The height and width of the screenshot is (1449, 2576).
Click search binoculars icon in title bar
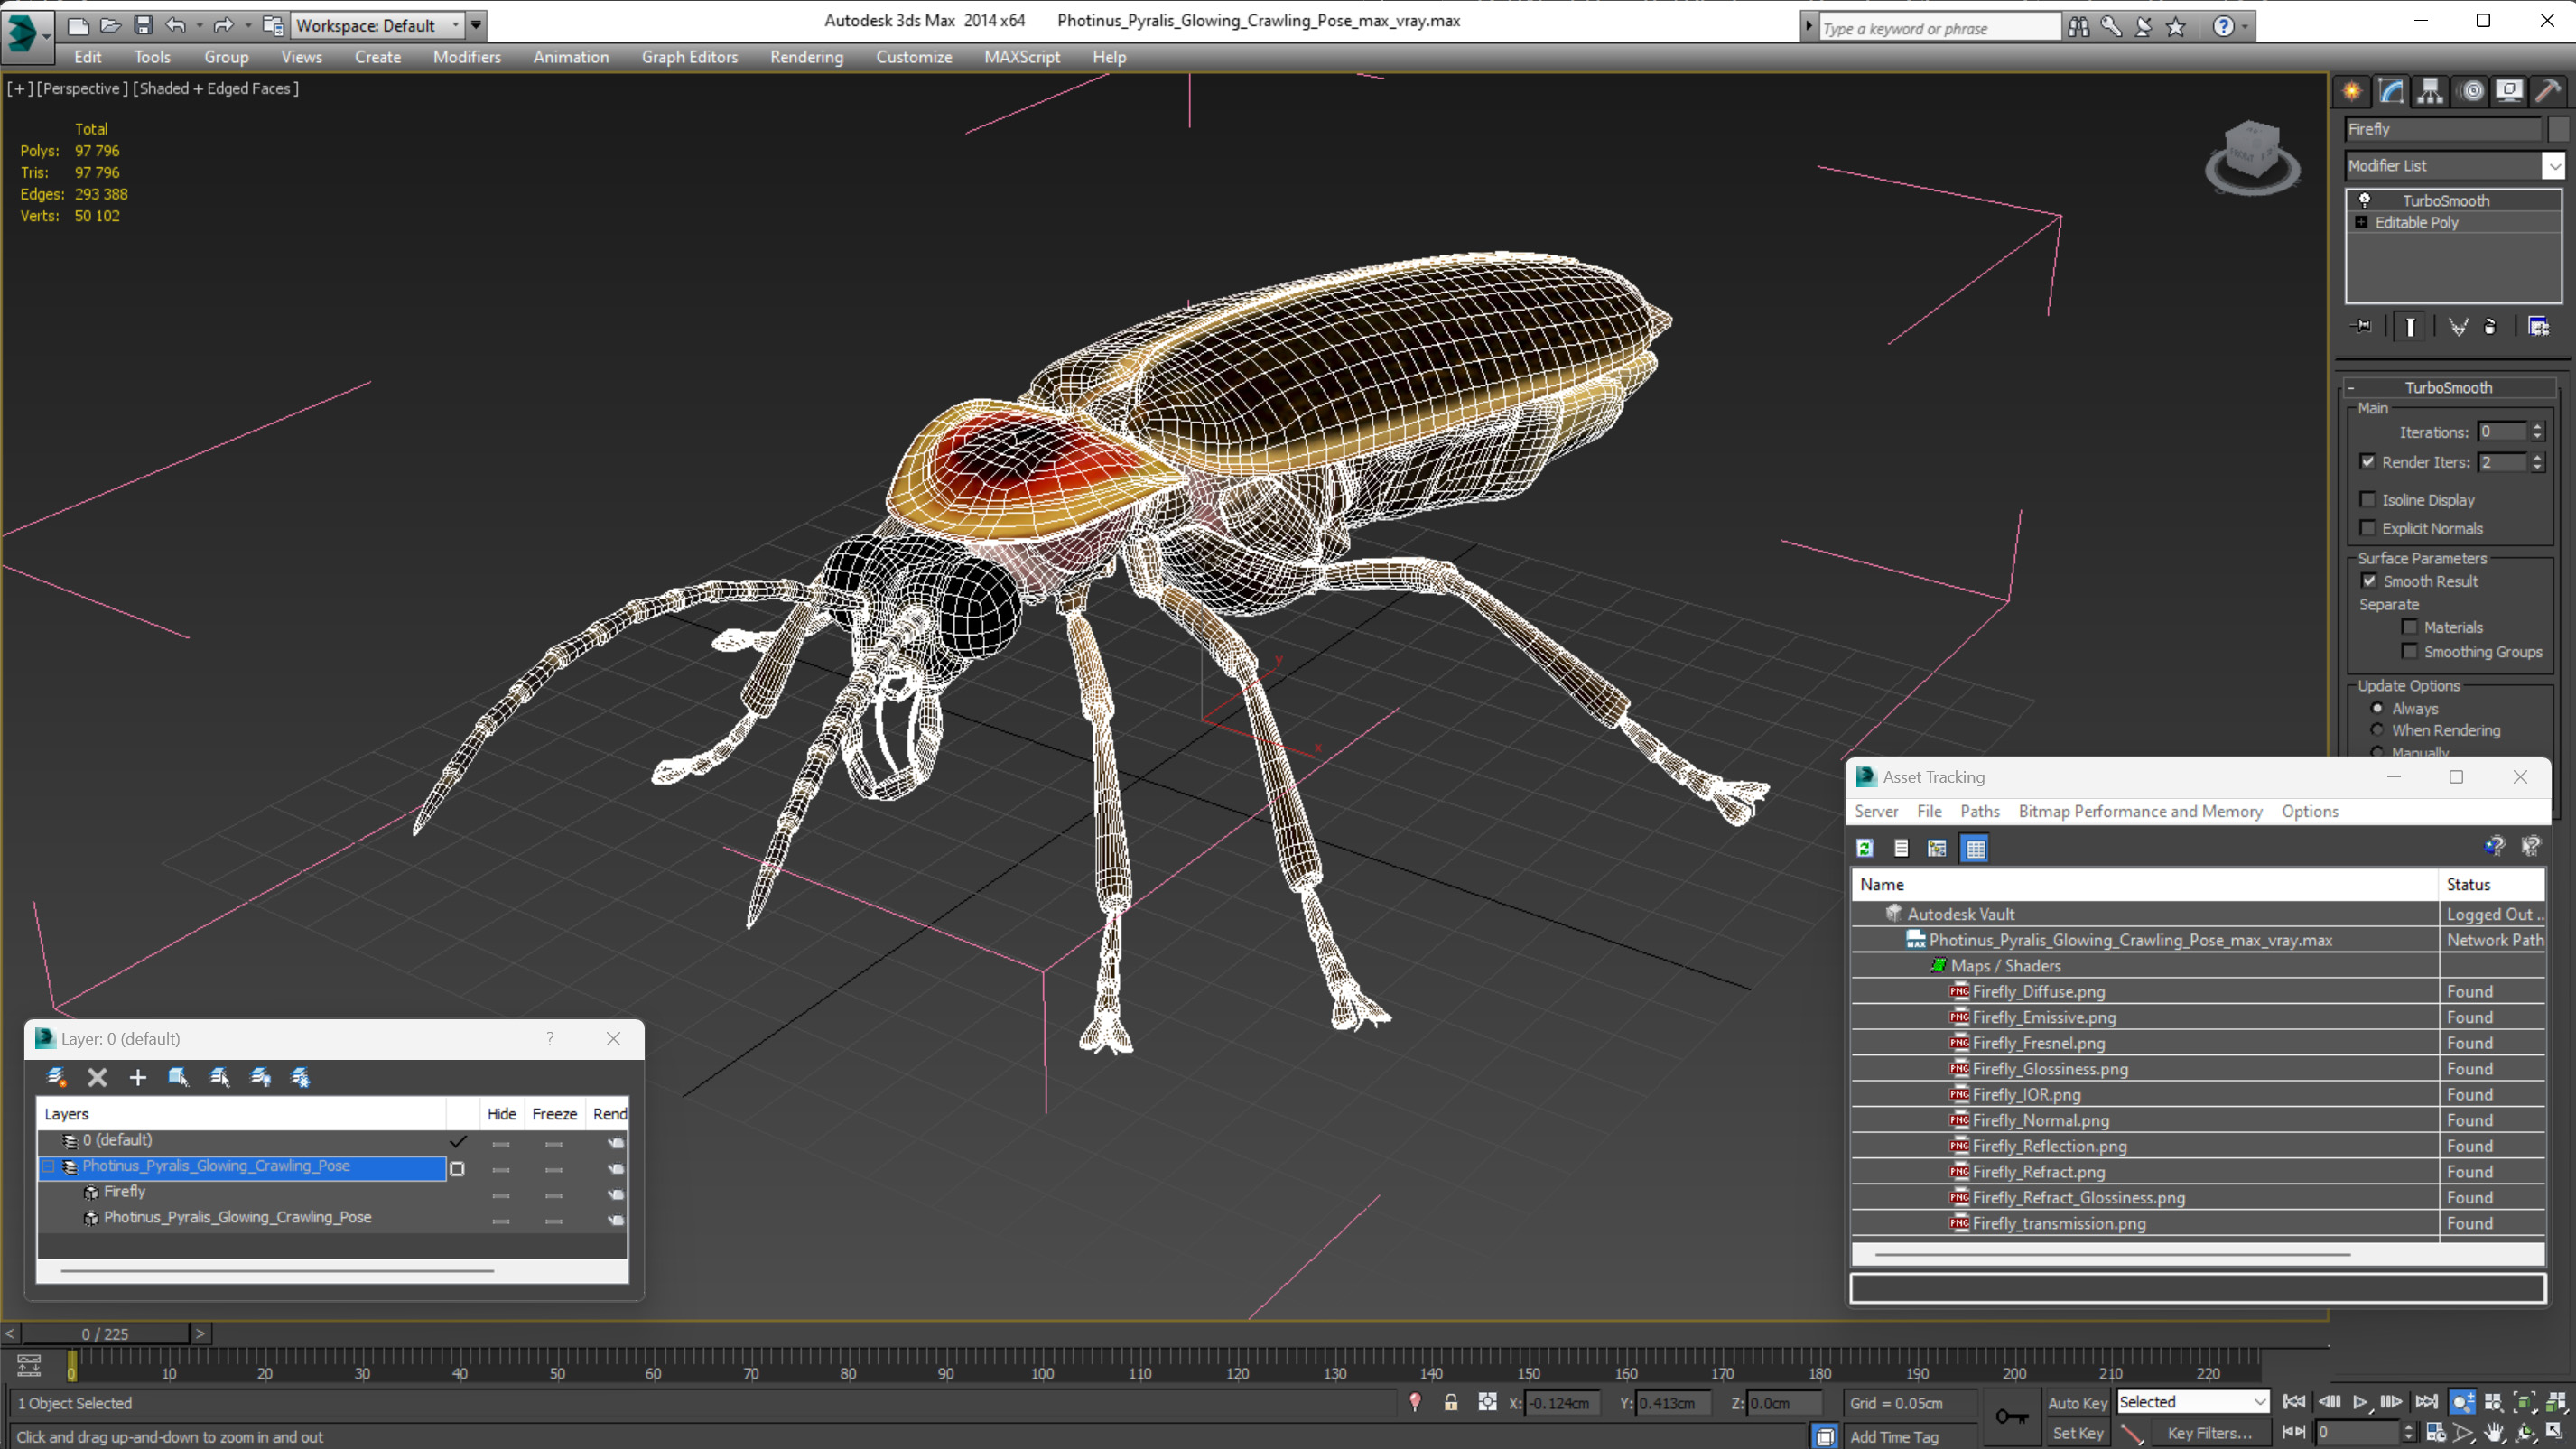coord(2078,27)
